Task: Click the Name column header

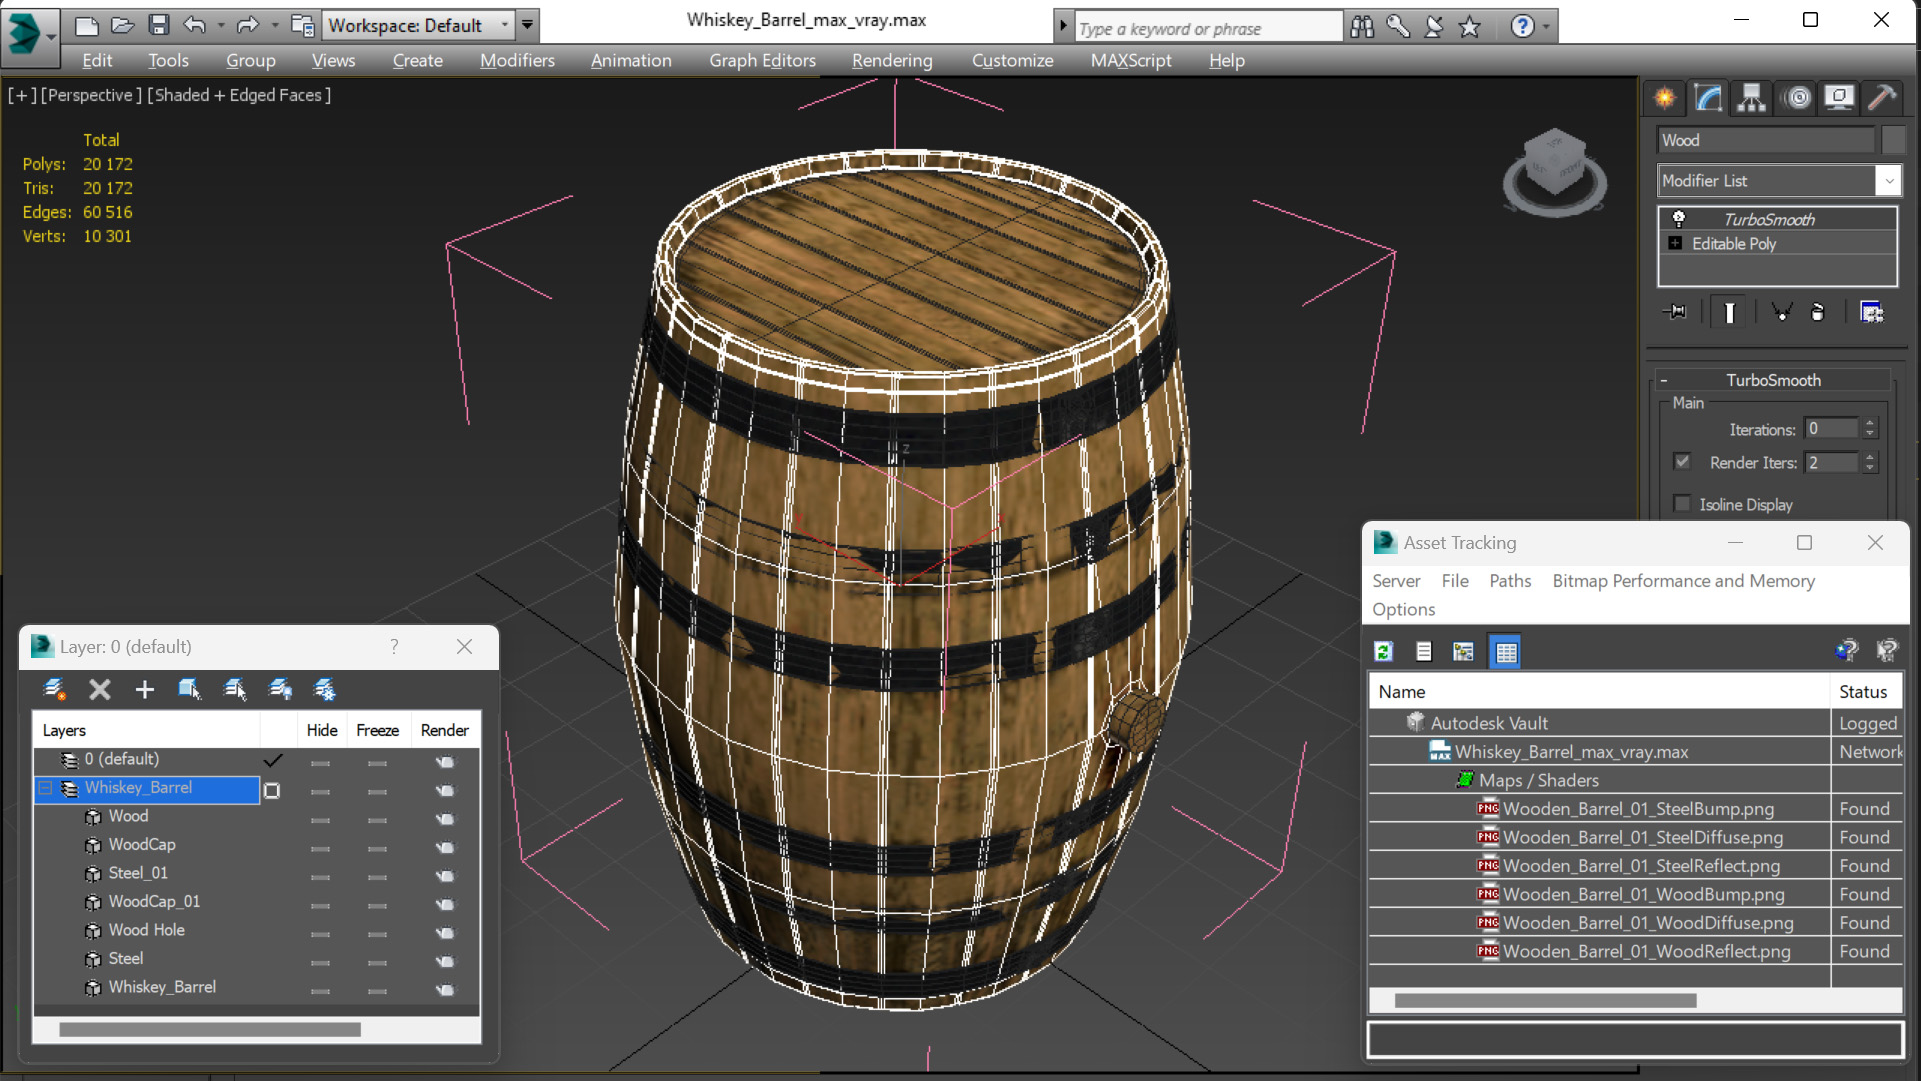Action: pos(1599,692)
